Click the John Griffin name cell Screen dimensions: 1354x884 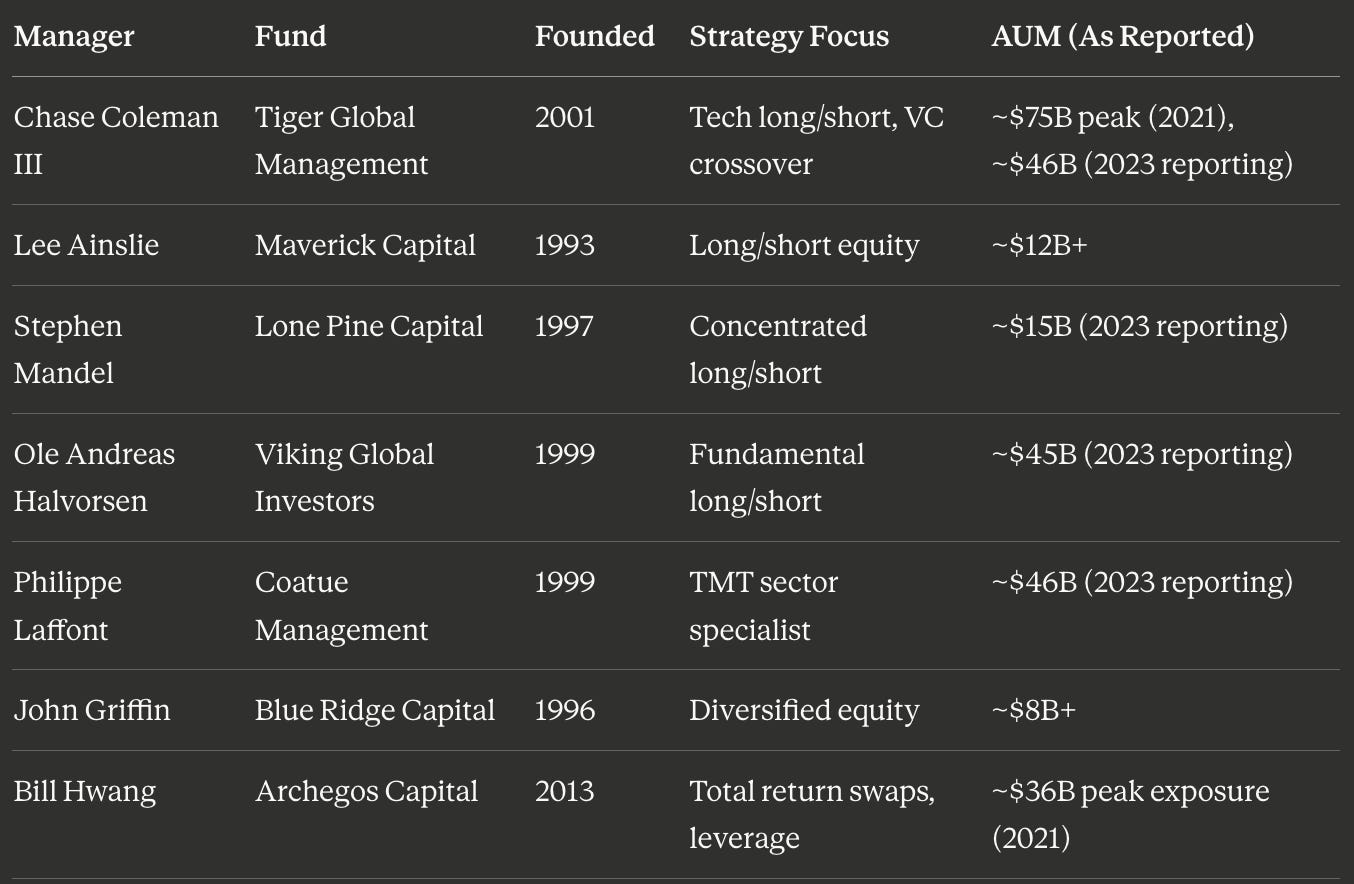[92, 710]
